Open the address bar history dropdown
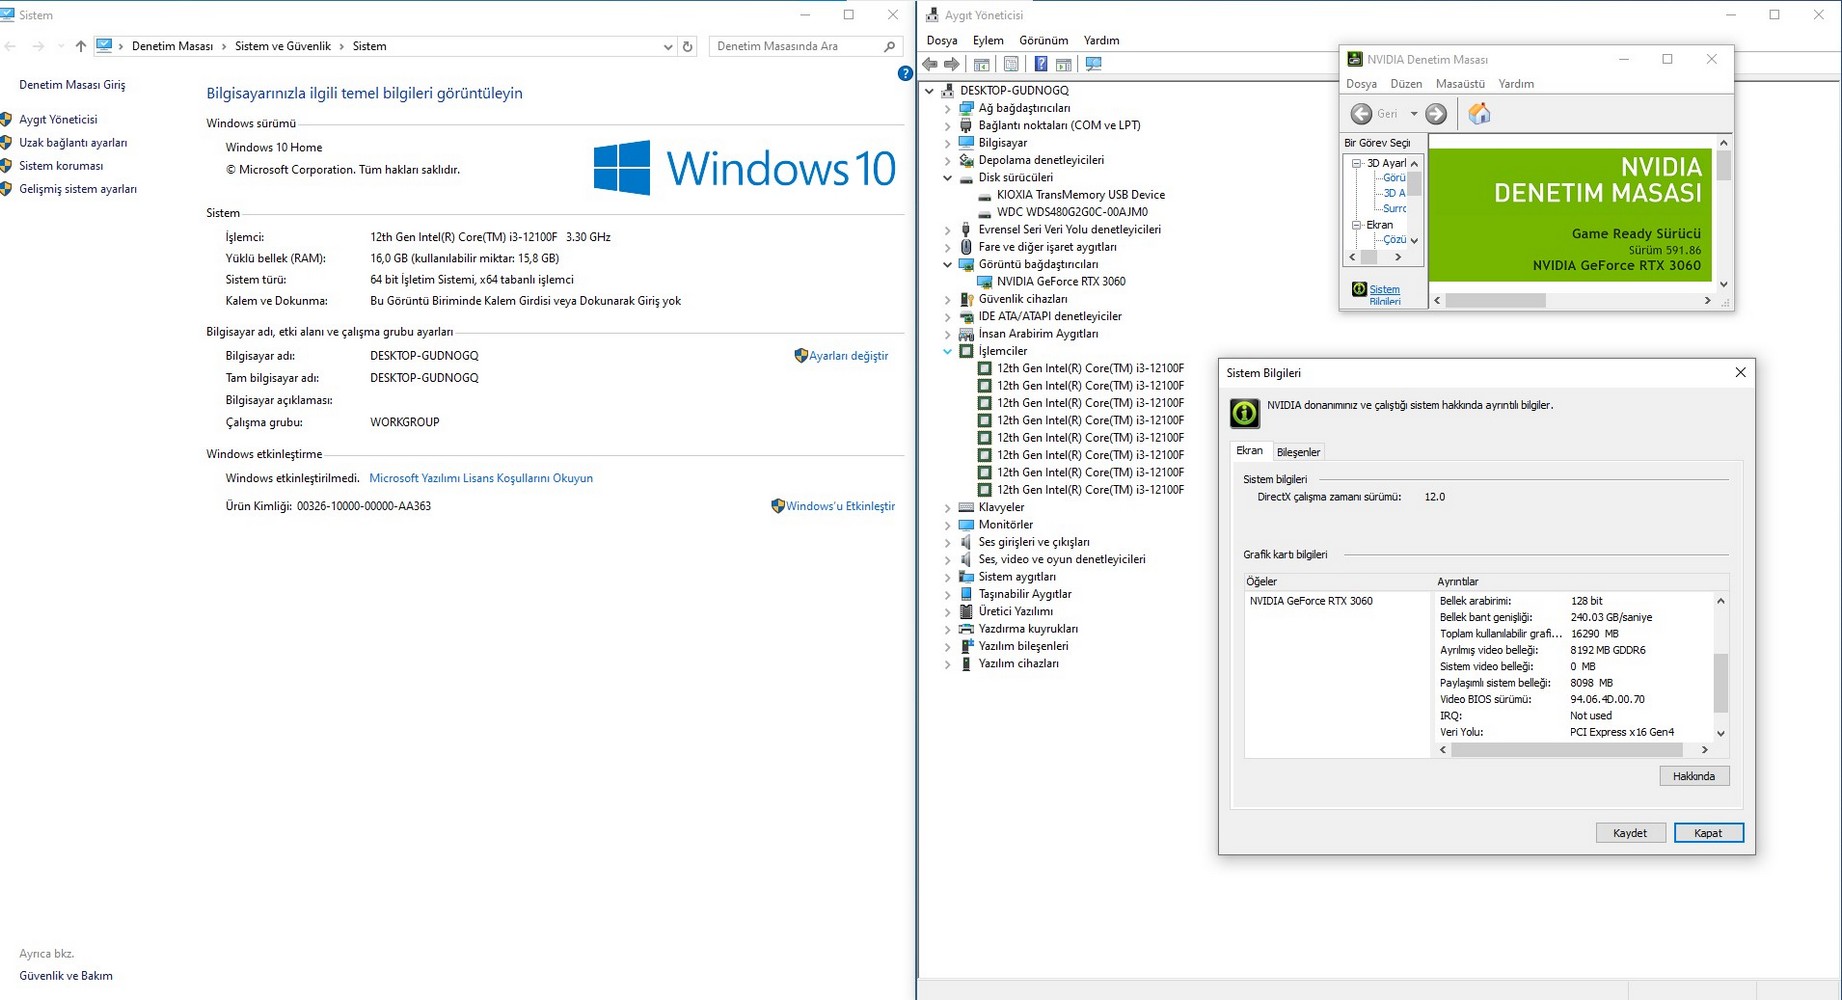1842x1000 pixels. (x=668, y=46)
